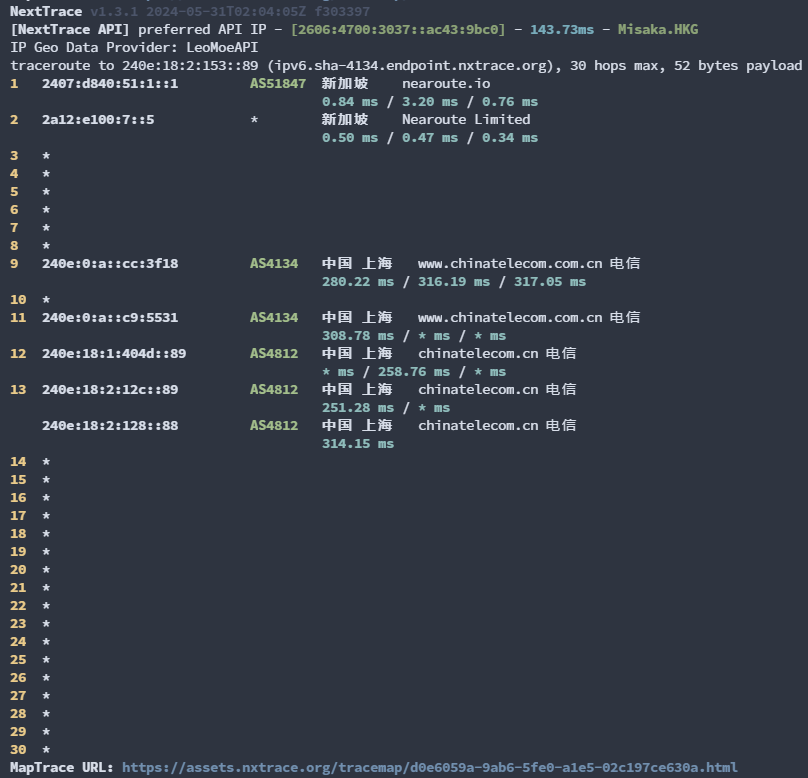Screen dimensions: 808x778
Task: Click the 317.05 ms latency value
Action: [549, 281]
